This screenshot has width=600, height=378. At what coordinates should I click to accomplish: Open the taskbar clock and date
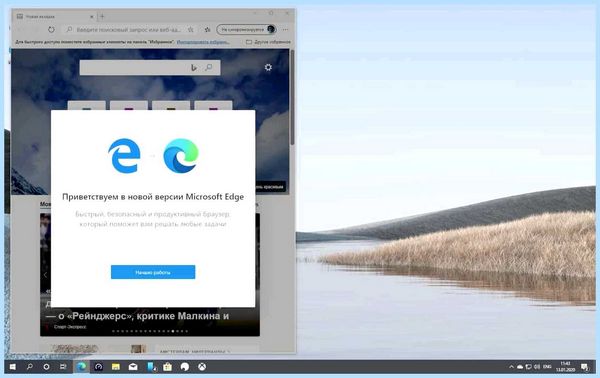(566, 367)
